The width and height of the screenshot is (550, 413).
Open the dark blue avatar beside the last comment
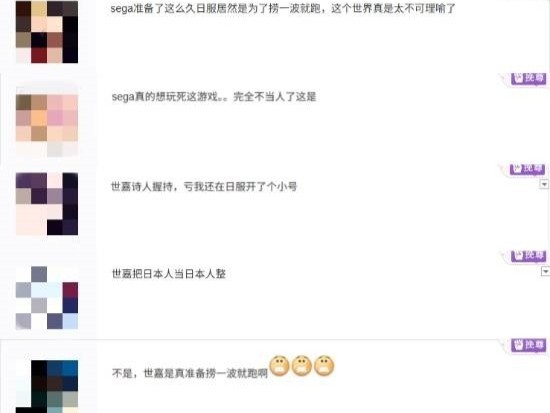pos(47,386)
